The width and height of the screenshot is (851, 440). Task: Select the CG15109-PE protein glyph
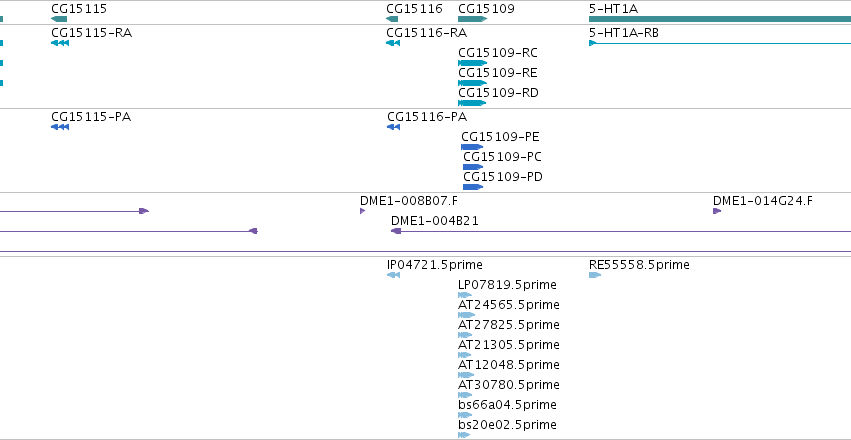(x=472, y=147)
